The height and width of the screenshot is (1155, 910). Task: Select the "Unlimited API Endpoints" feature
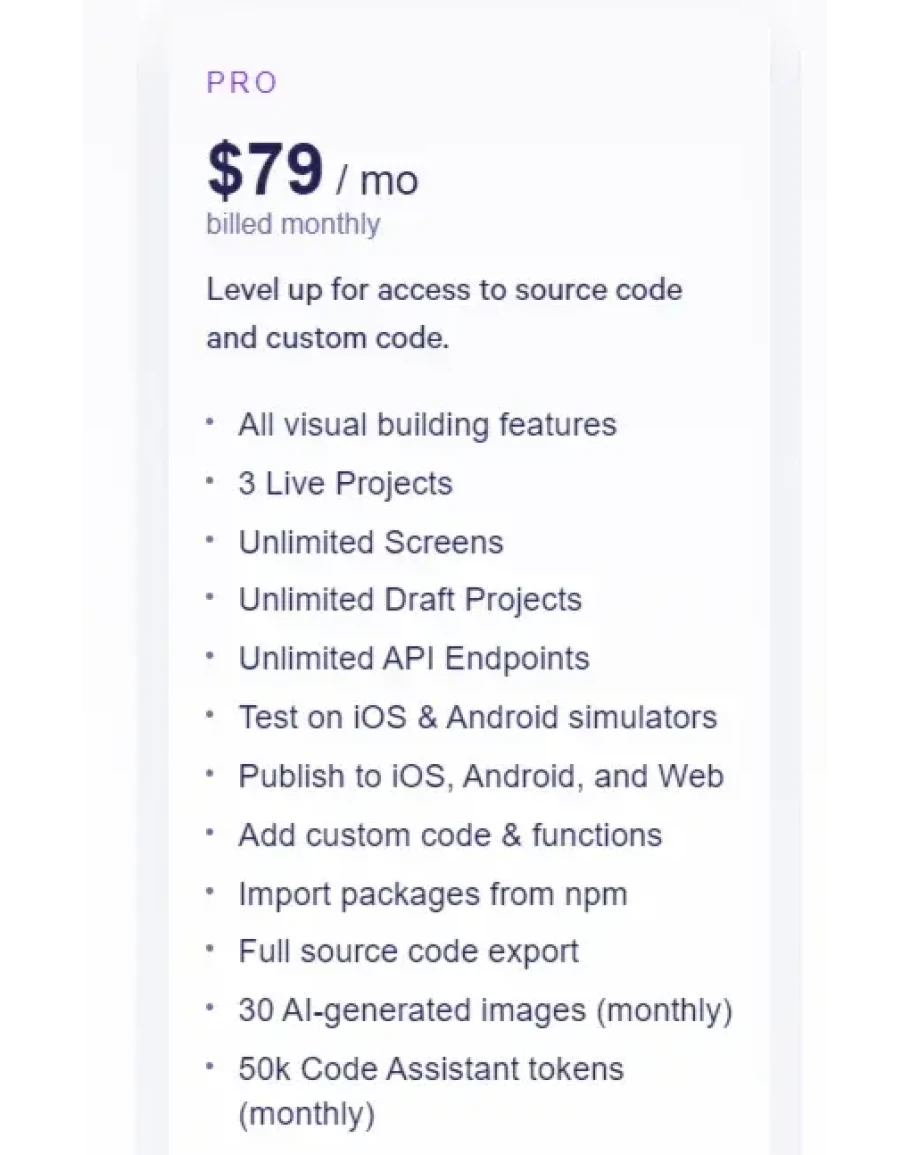point(413,659)
